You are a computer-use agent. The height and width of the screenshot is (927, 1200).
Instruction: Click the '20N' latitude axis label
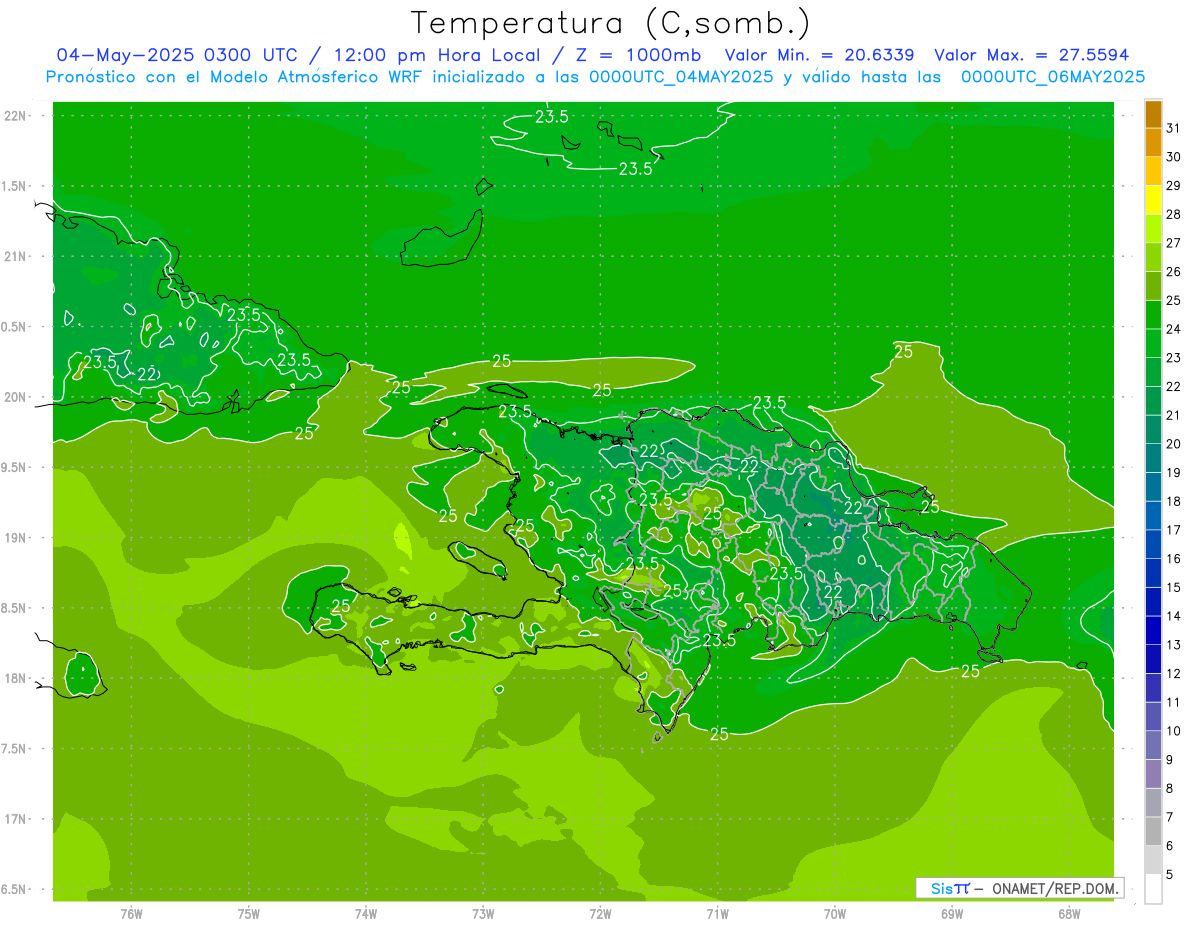coord(15,397)
